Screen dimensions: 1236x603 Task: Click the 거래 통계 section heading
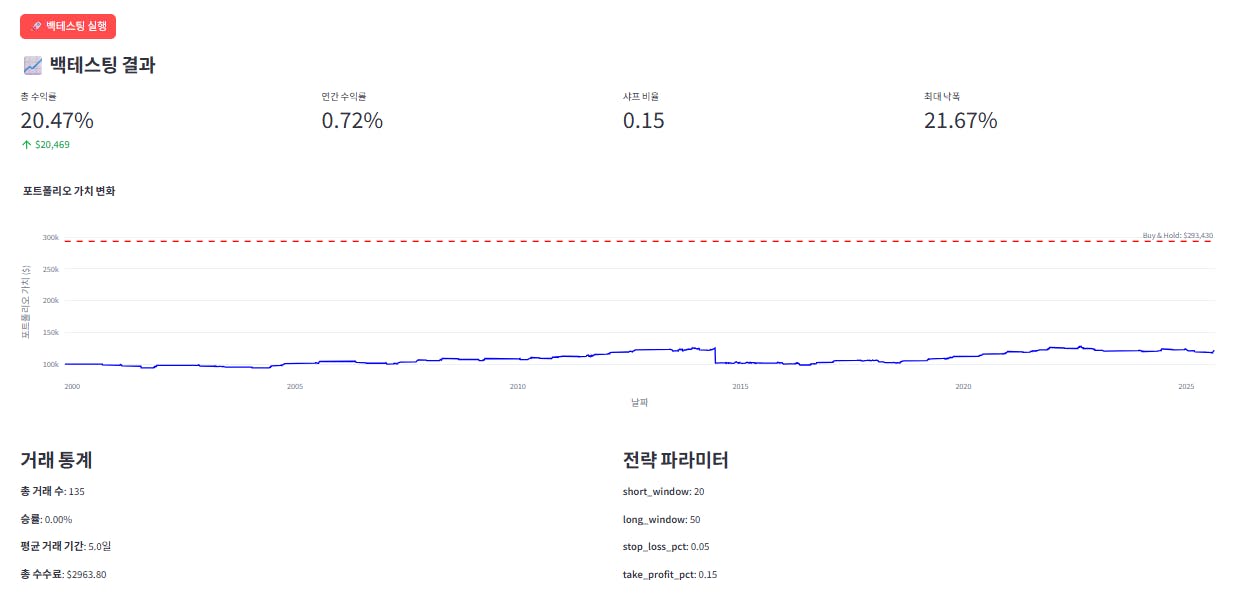pos(56,460)
